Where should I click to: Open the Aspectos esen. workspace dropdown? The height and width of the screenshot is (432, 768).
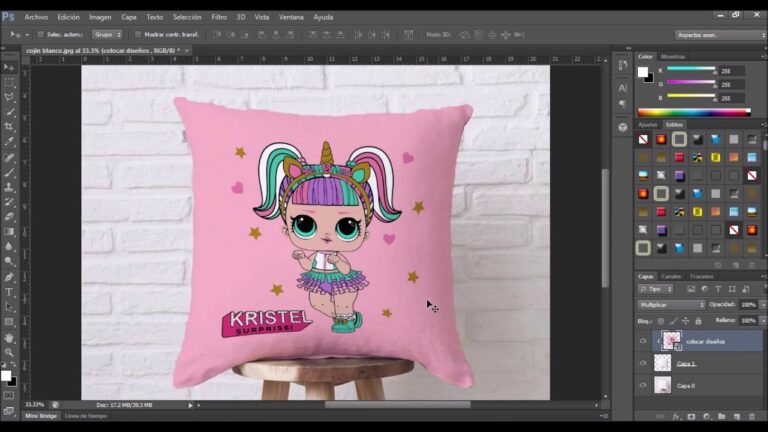[x=720, y=35]
